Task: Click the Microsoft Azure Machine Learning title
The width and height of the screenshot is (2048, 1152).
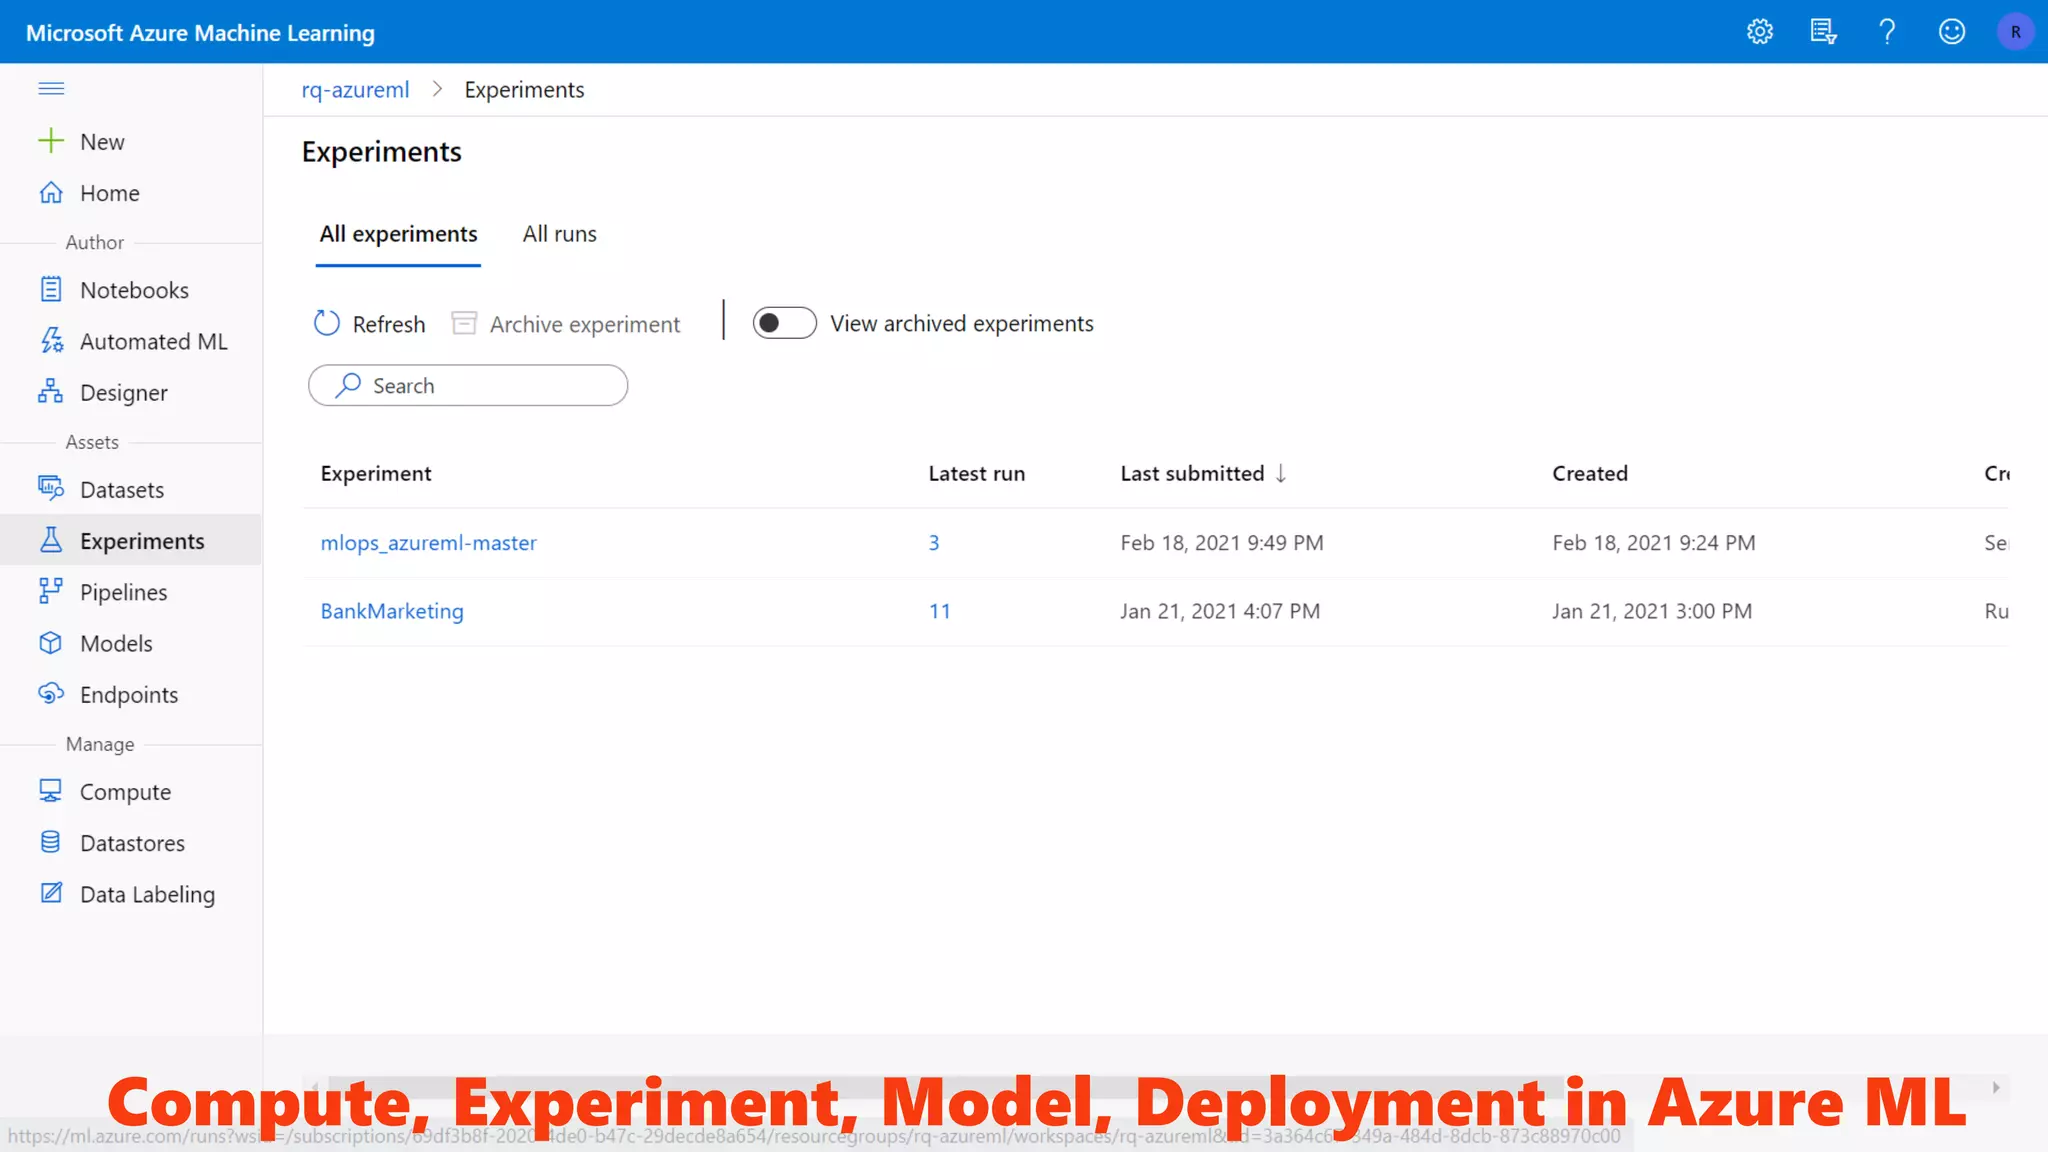Action: (200, 33)
